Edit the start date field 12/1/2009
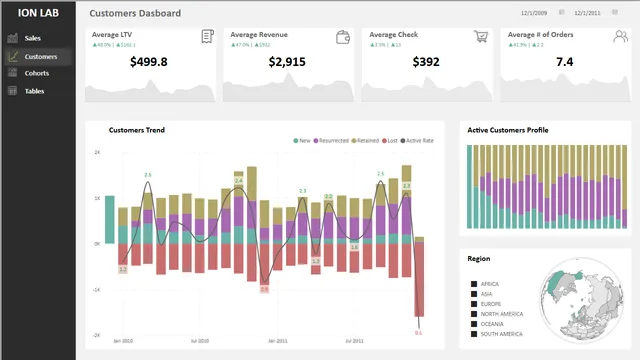 tap(534, 13)
